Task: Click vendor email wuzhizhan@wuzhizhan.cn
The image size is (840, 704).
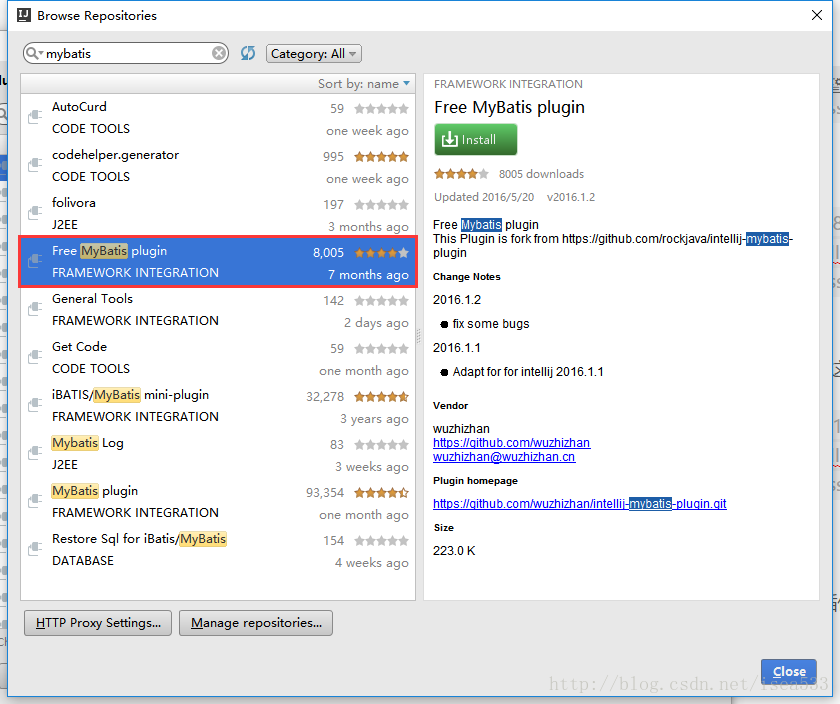Action: pyautogui.click(x=504, y=456)
